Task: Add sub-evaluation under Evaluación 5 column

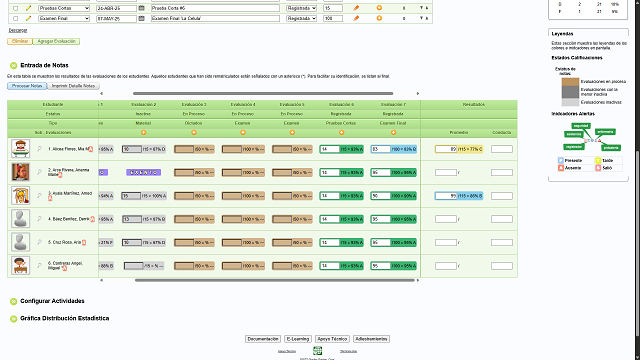Action: point(292,133)
